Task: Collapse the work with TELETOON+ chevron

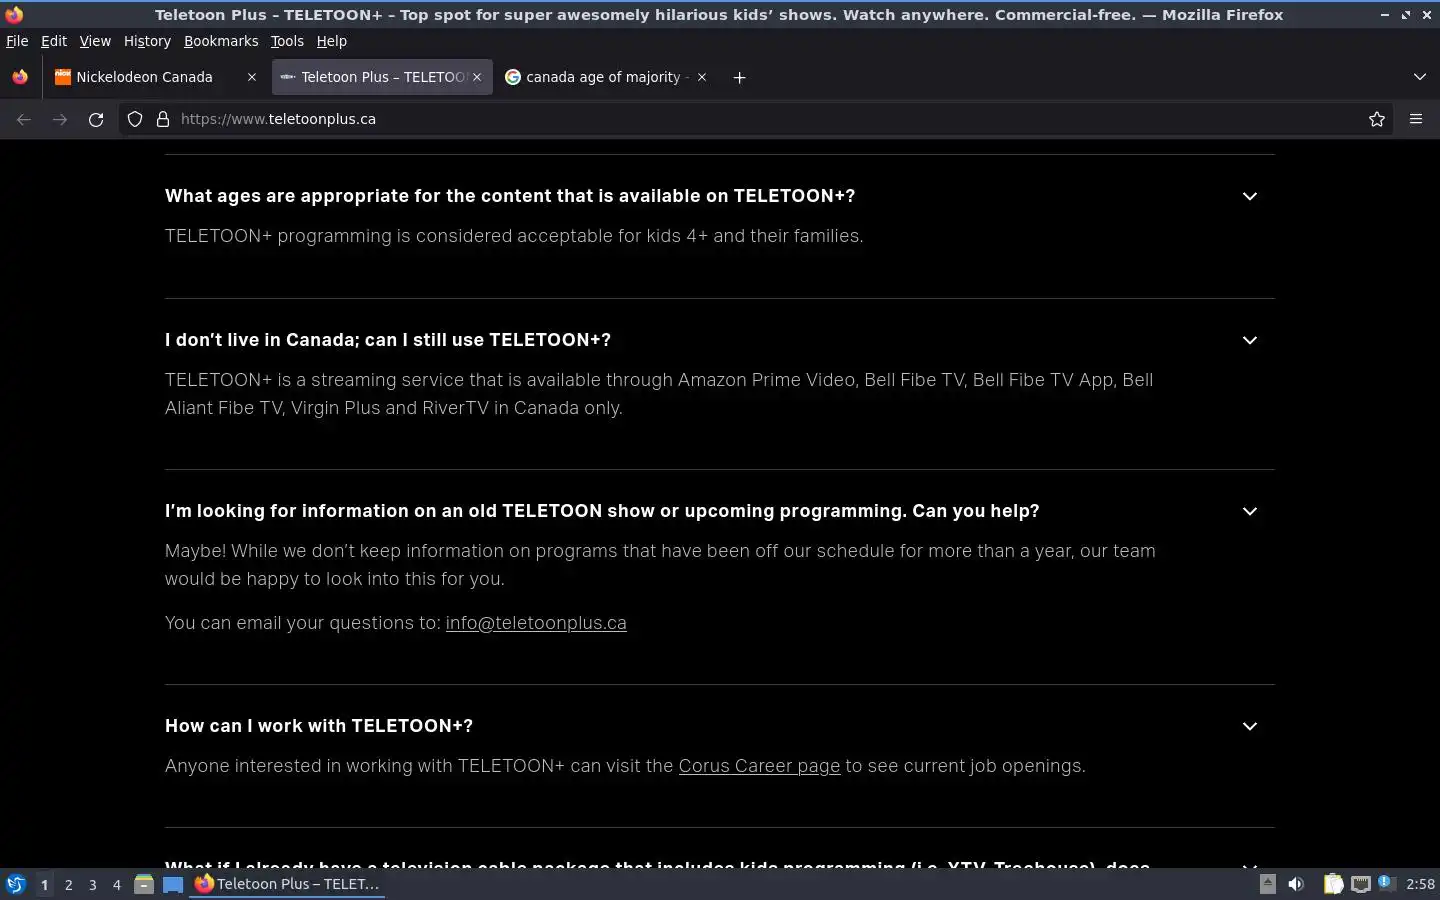Action: pyautogui.click(x=1250, y=726)
